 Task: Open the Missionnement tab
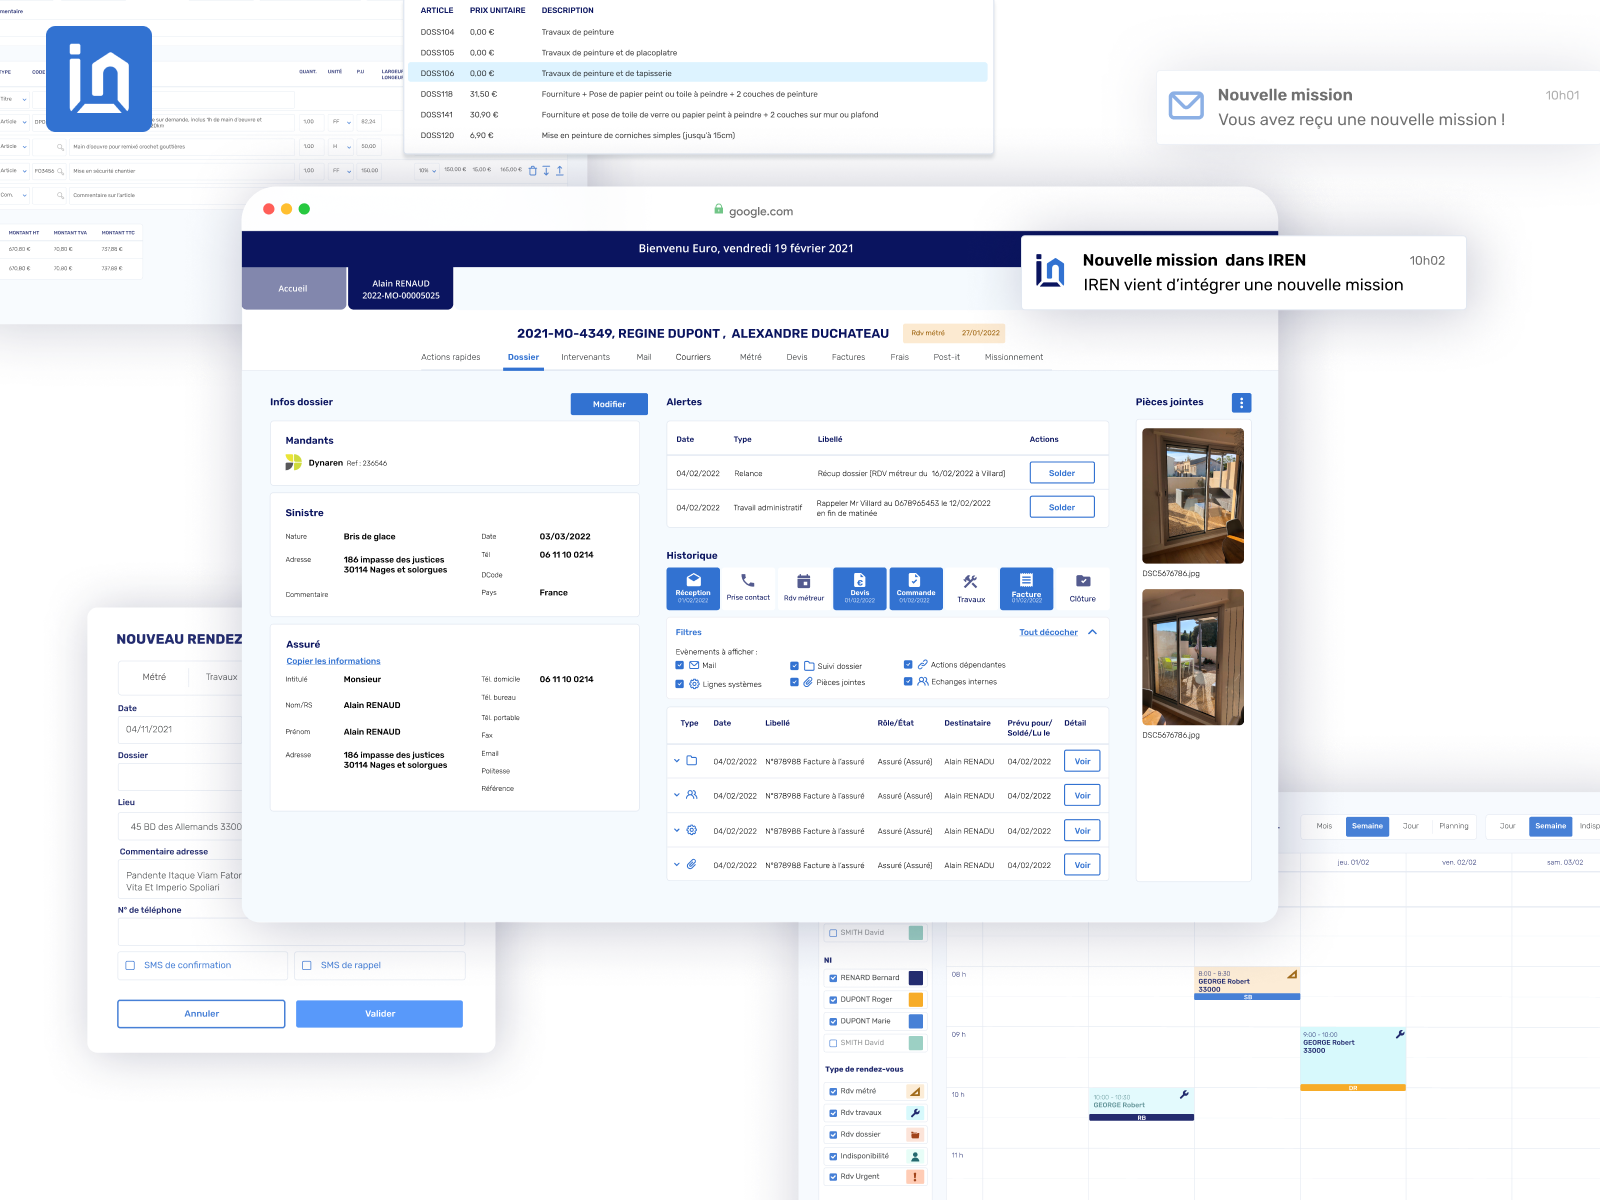tap(1014, 357)
